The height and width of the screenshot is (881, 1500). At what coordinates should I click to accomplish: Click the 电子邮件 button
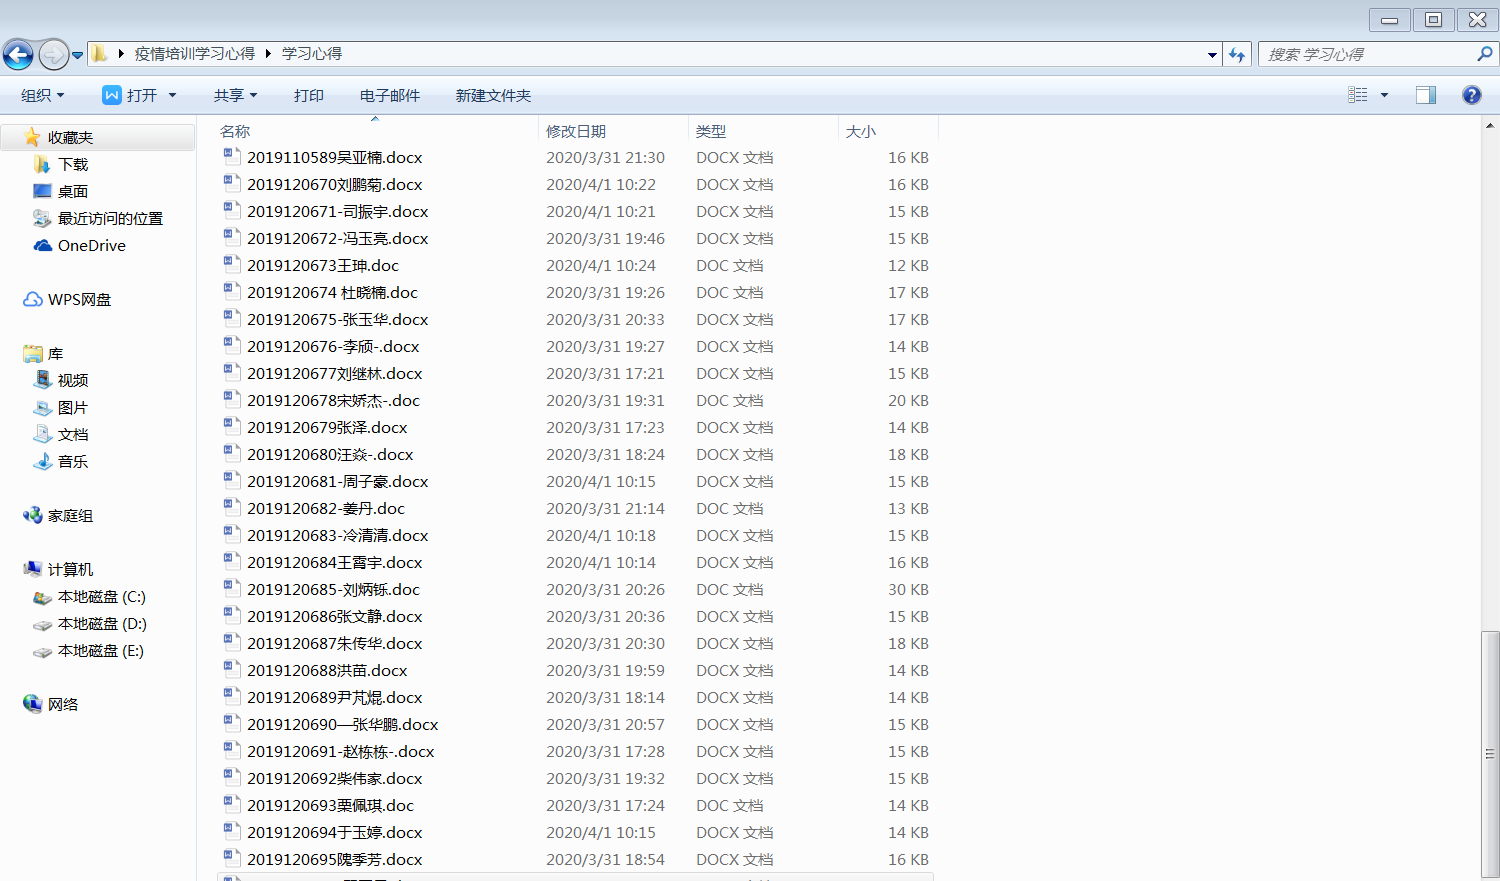pos(389,96)
